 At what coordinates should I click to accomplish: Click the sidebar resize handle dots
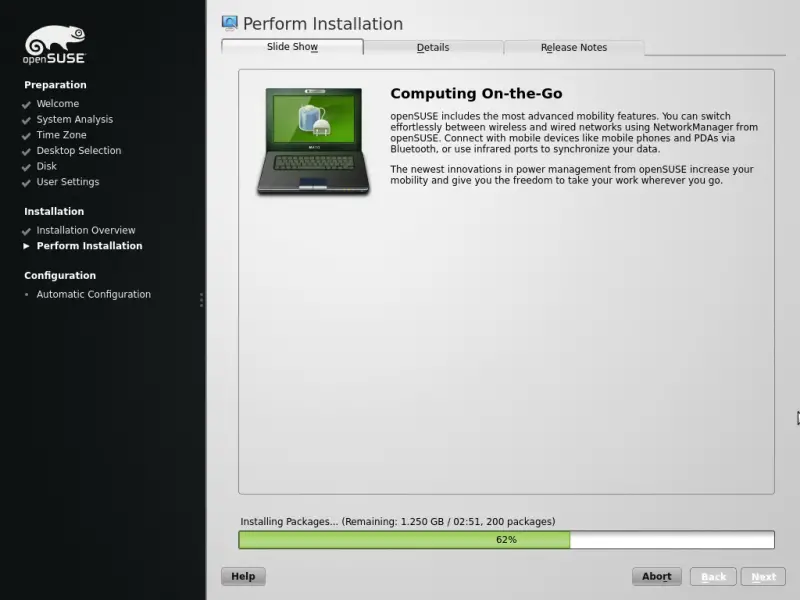[202, 300]
